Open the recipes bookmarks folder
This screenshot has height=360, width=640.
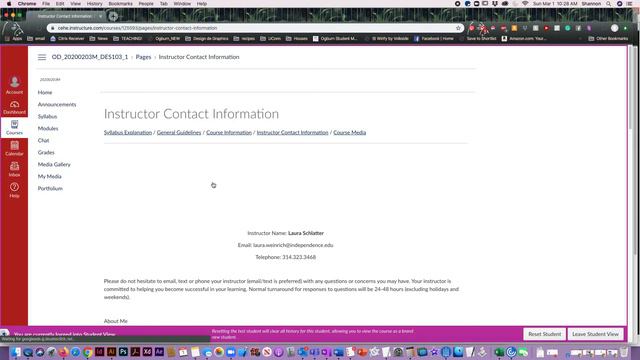(244, 39)
